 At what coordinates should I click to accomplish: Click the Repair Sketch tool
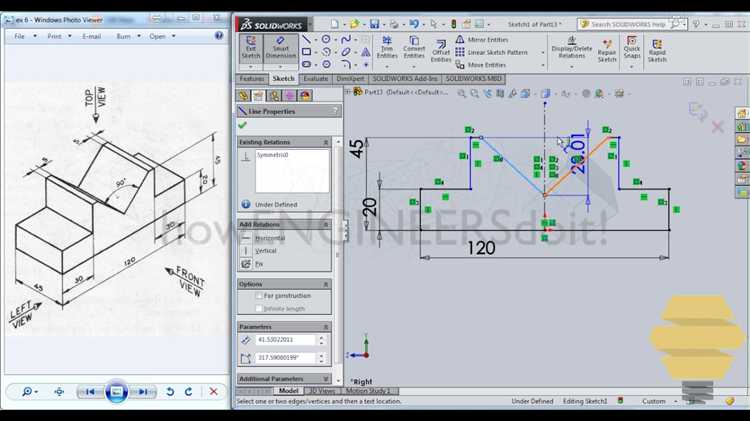[607, 51]
